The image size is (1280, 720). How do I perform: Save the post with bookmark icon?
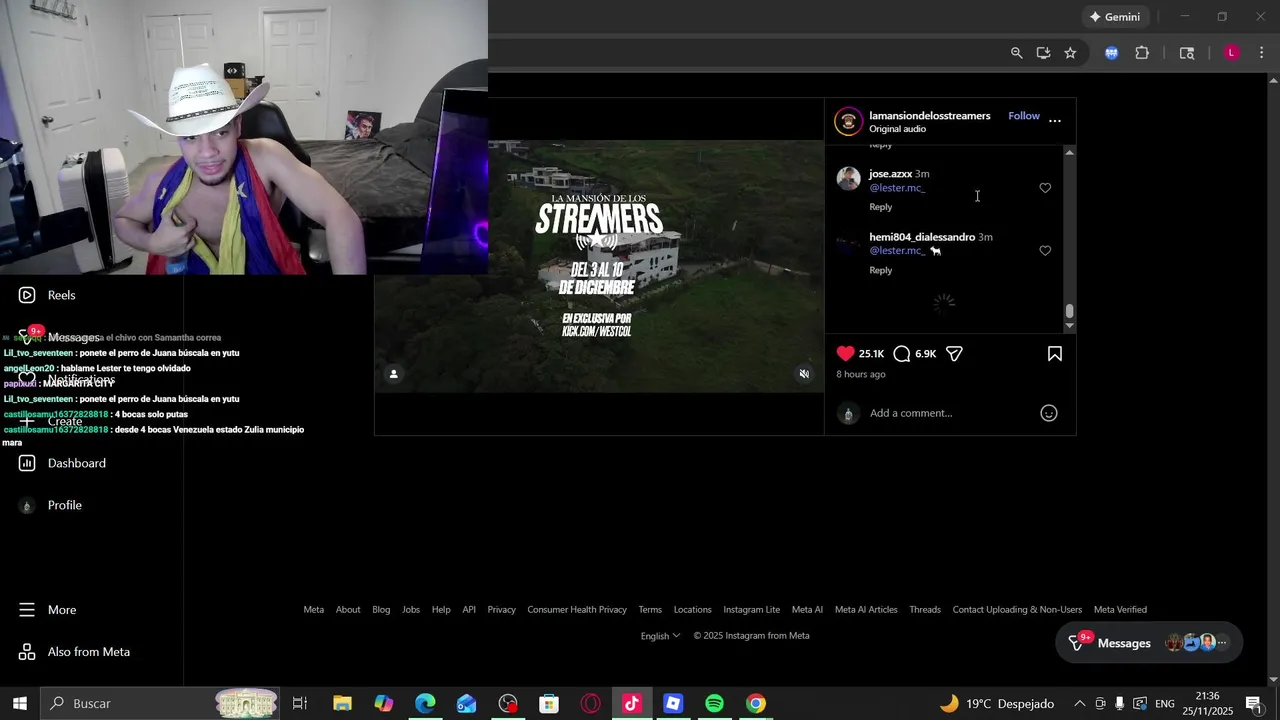point(1054,354)
